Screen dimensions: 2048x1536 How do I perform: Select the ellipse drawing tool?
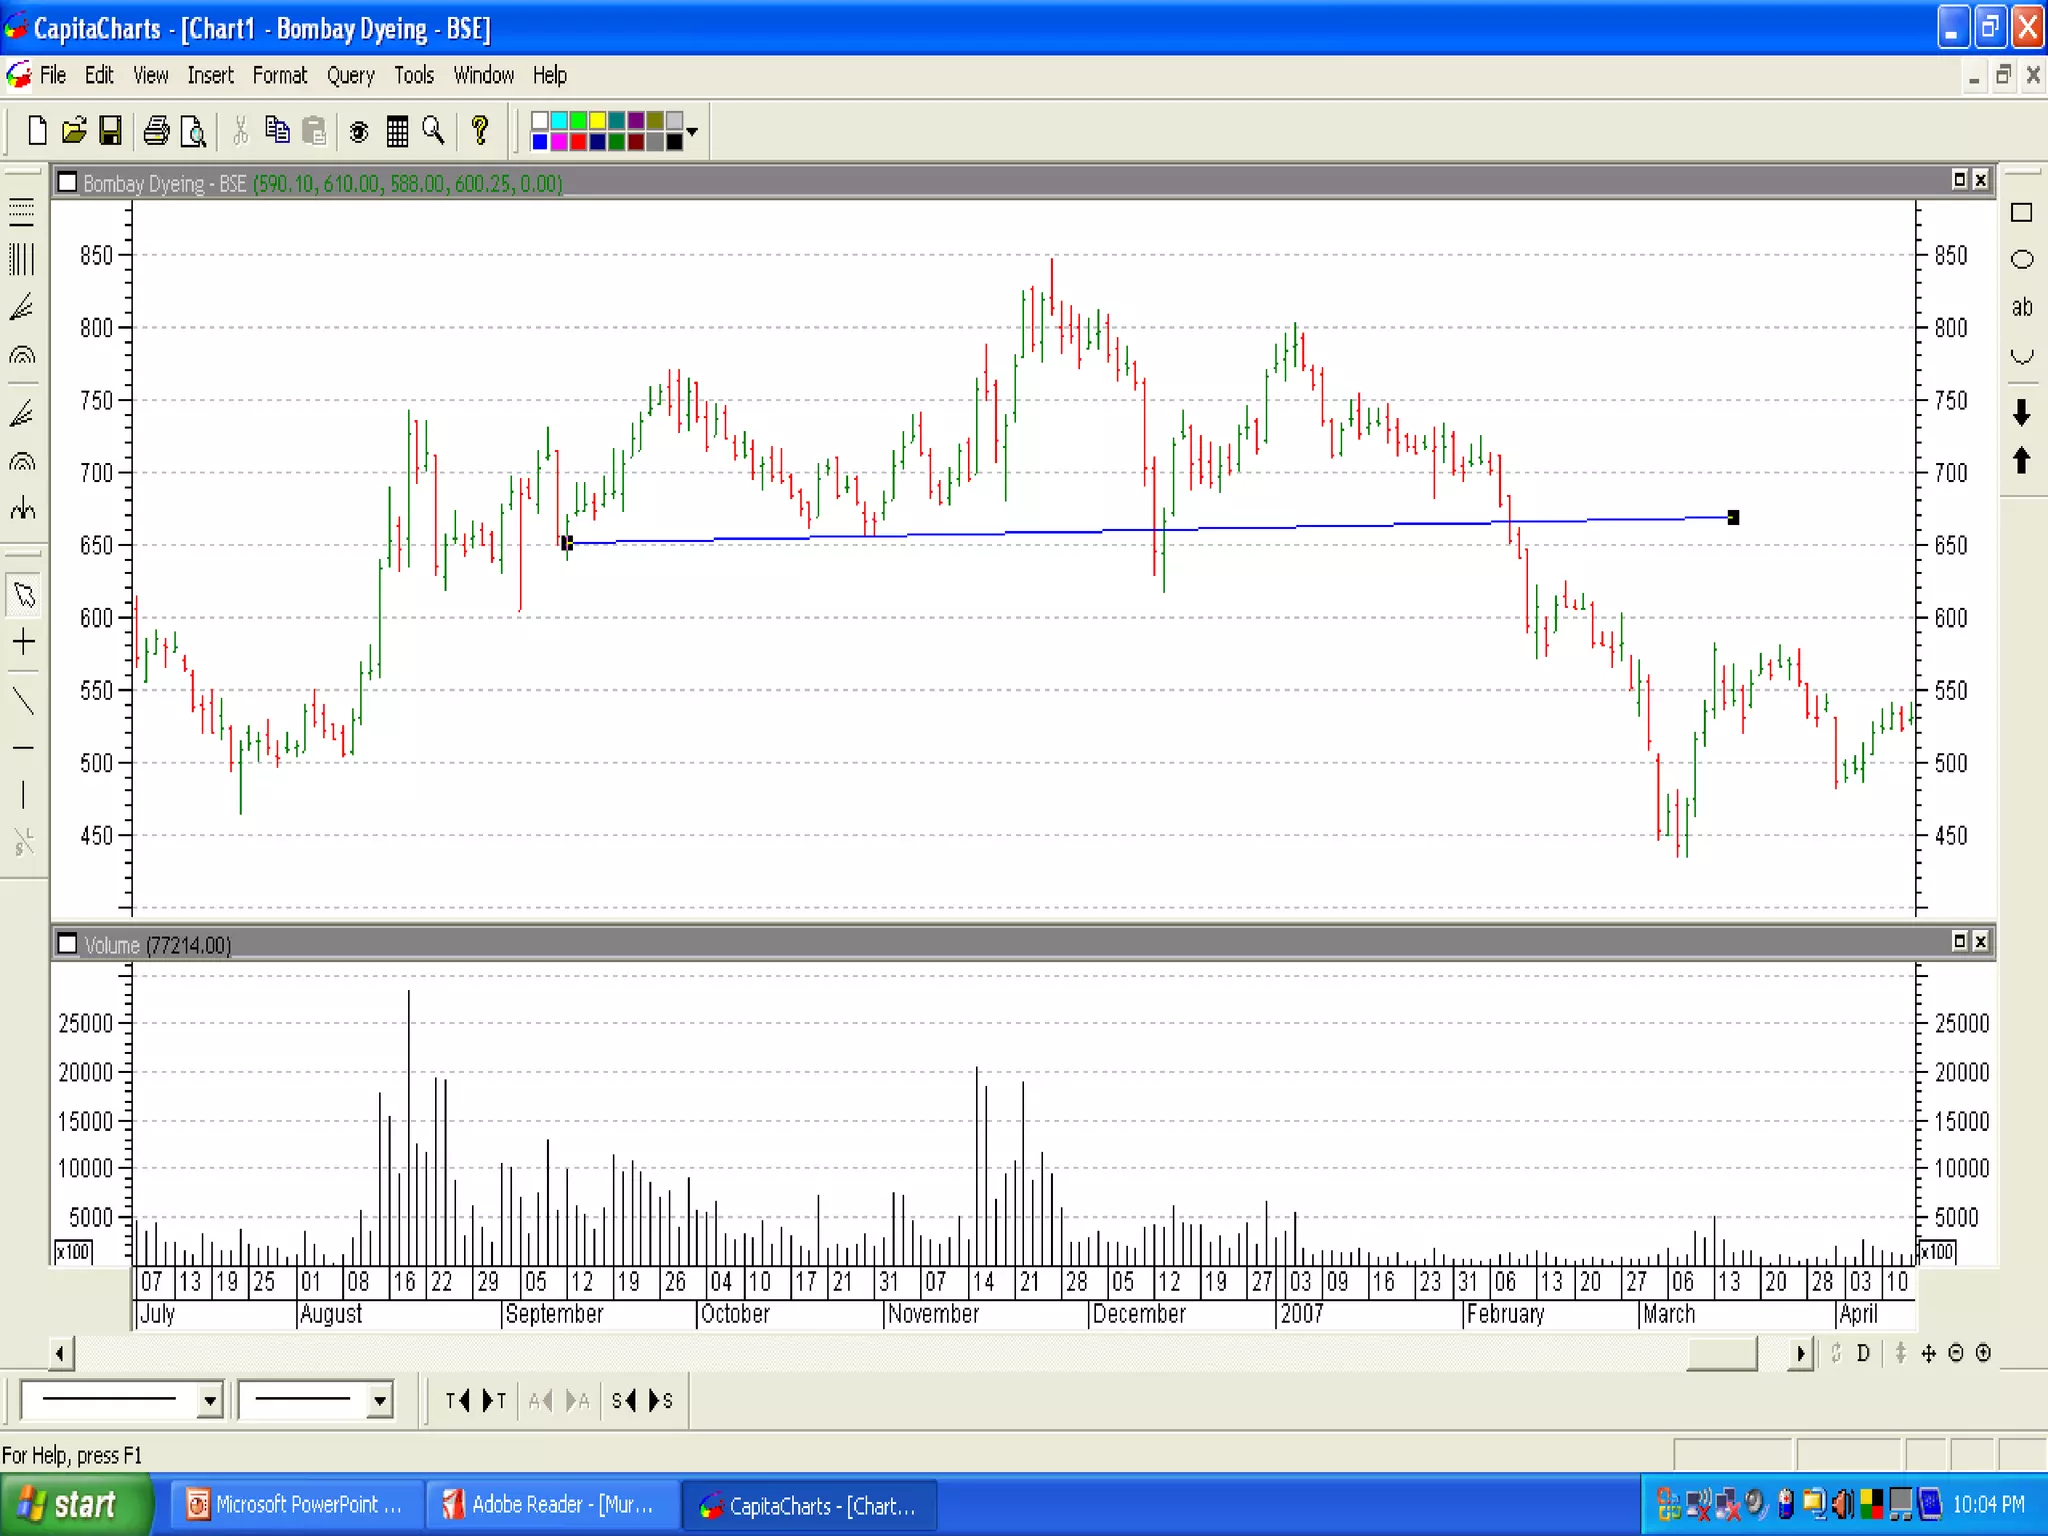click(2021, 260)
